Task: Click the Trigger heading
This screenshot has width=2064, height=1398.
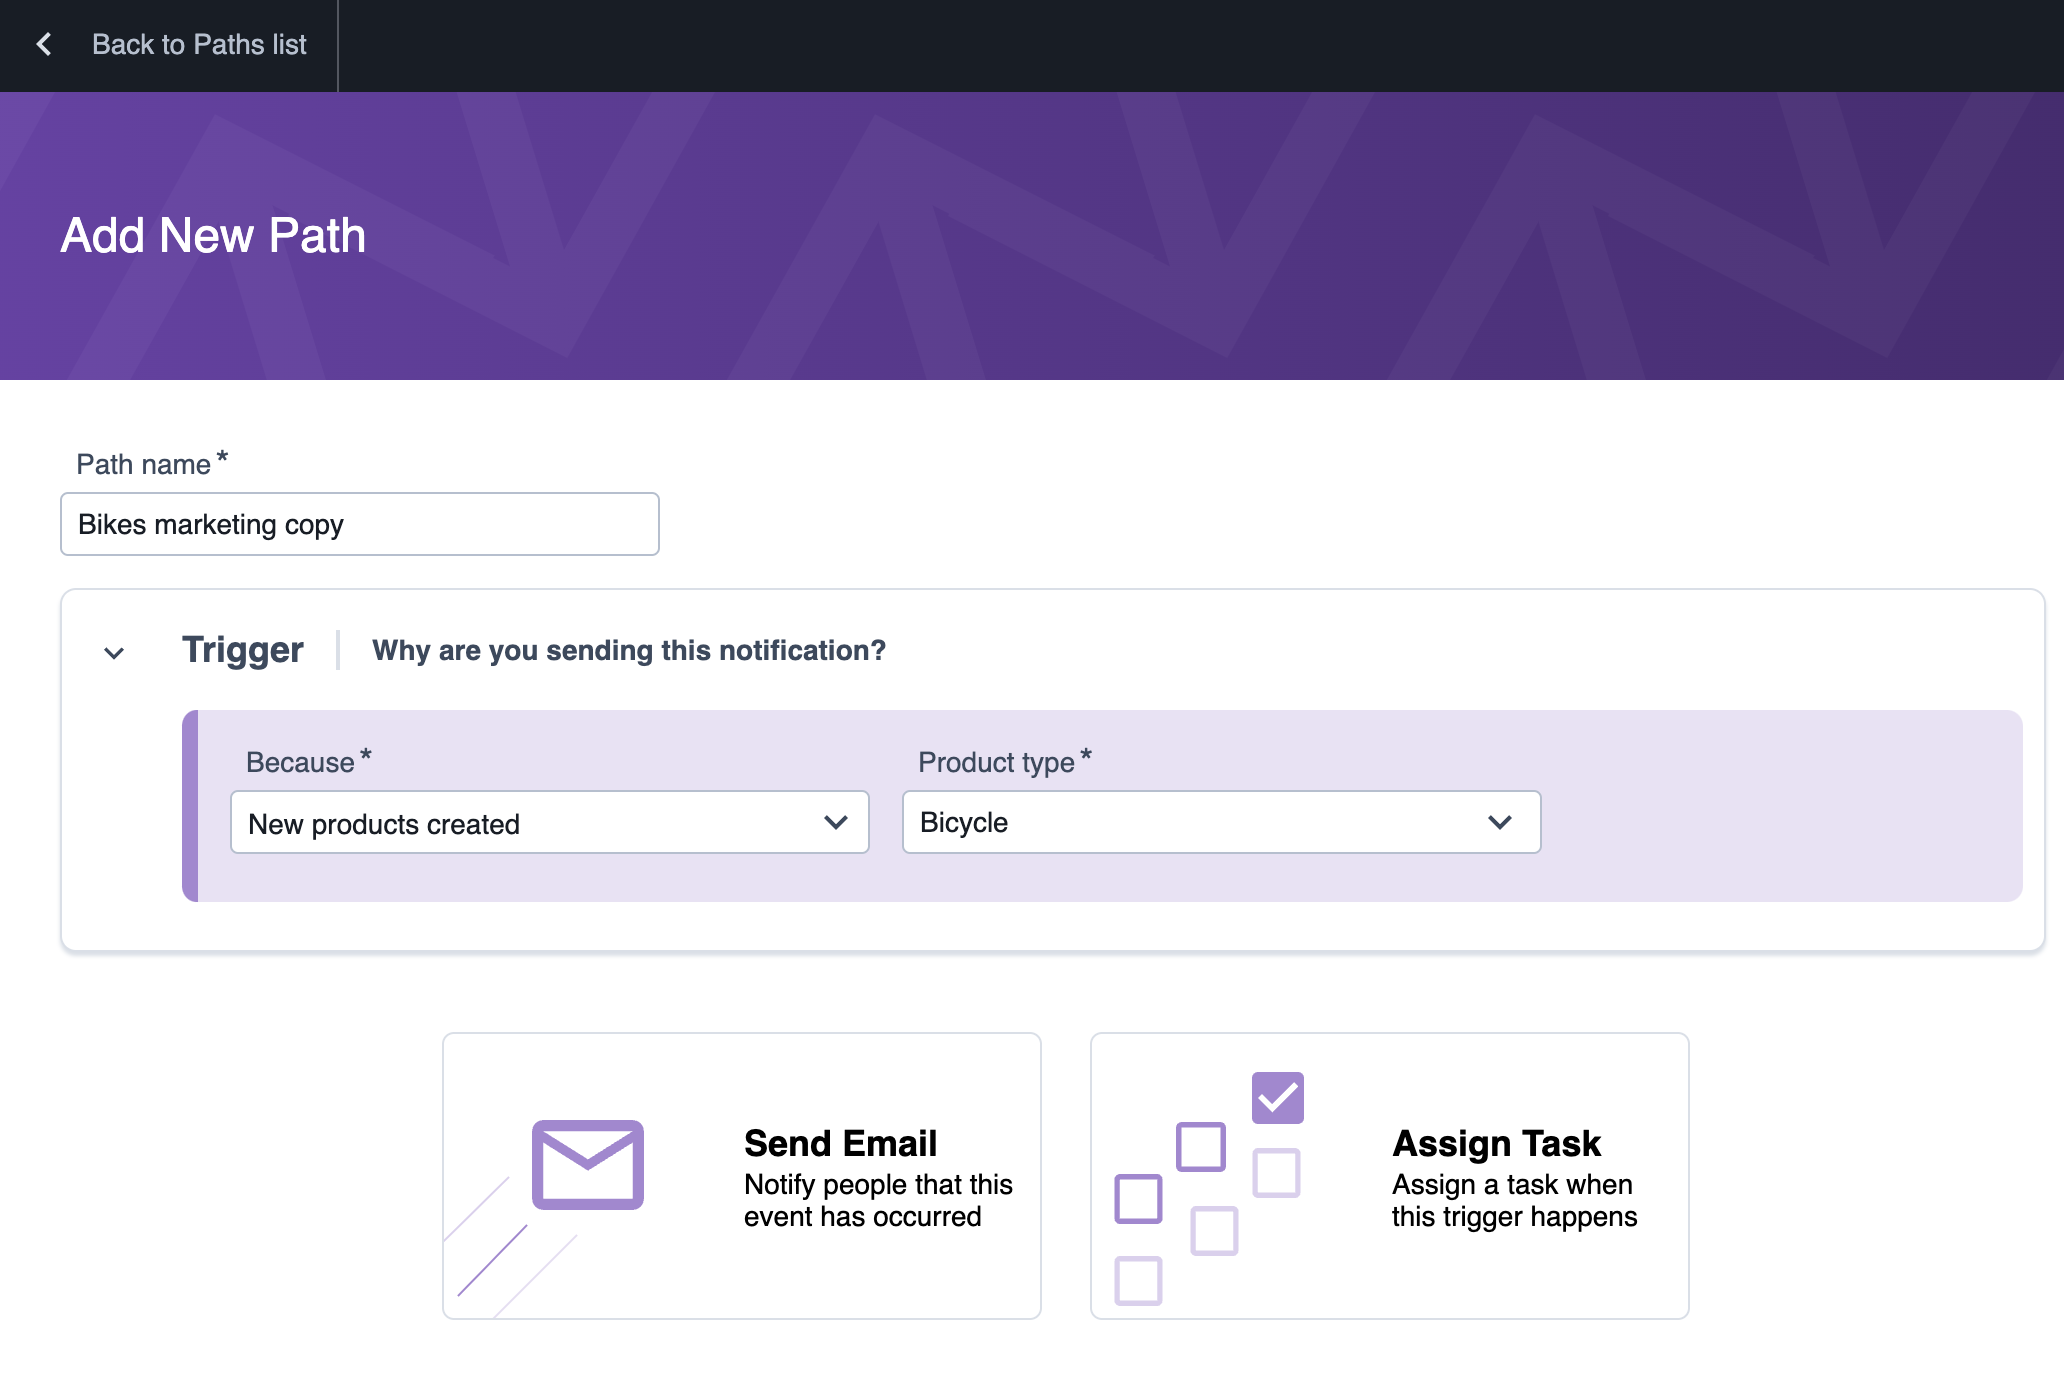Action: pyautogui.click(x=243, y=650)
